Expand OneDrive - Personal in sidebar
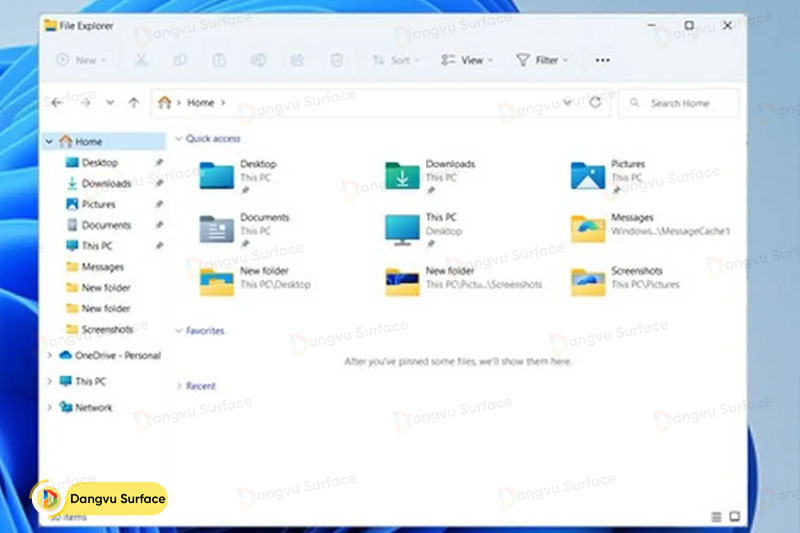800x533 pixels. [49, 356]
